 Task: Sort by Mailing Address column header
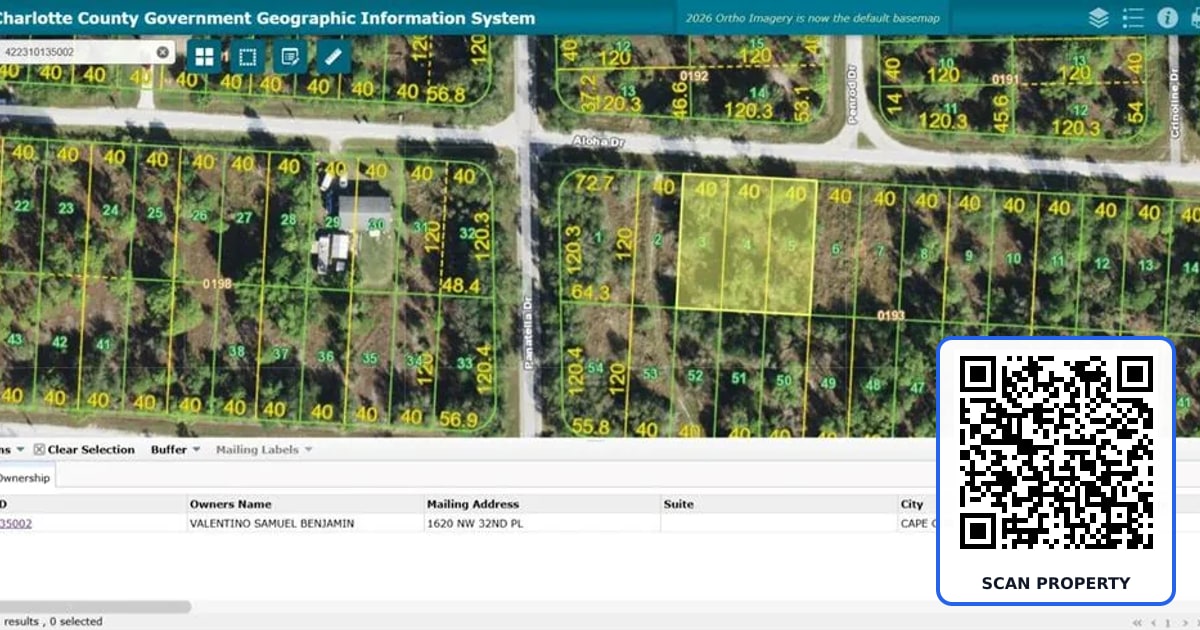coord(473,504)
